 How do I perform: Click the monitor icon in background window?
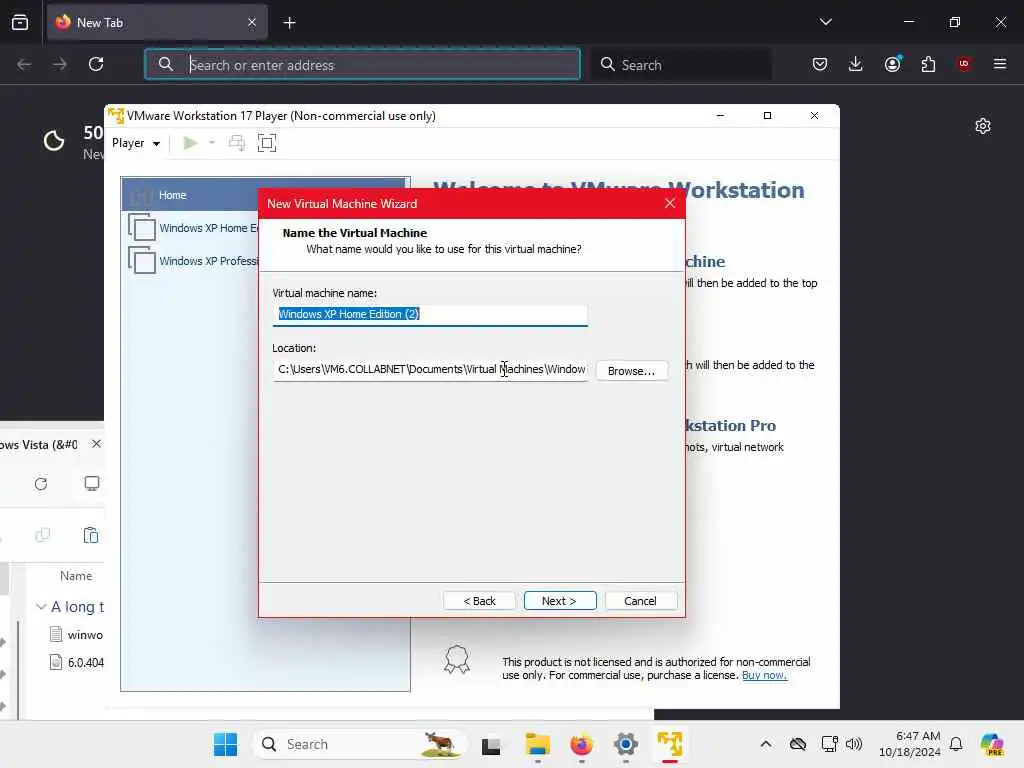tap(92, 484)
